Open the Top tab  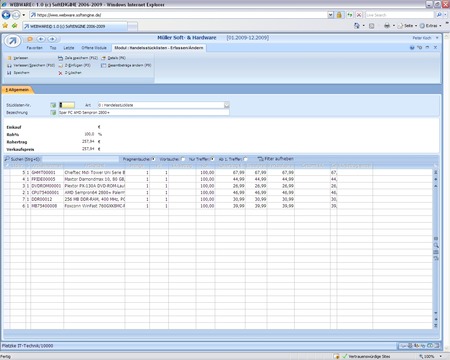click(x=53, y=48)
